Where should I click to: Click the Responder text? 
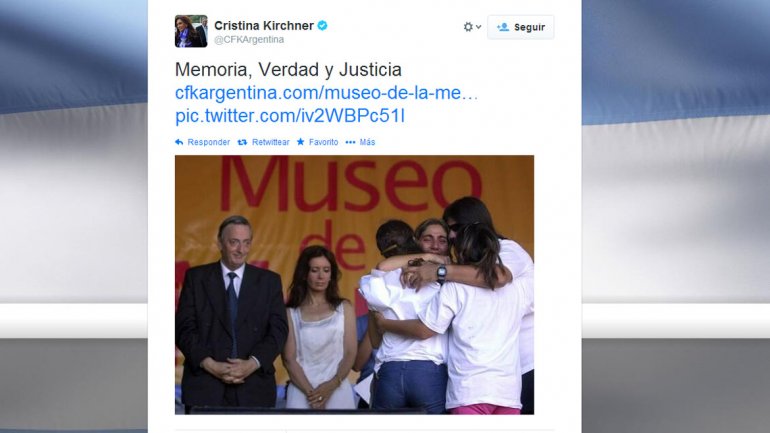(209, 142)
